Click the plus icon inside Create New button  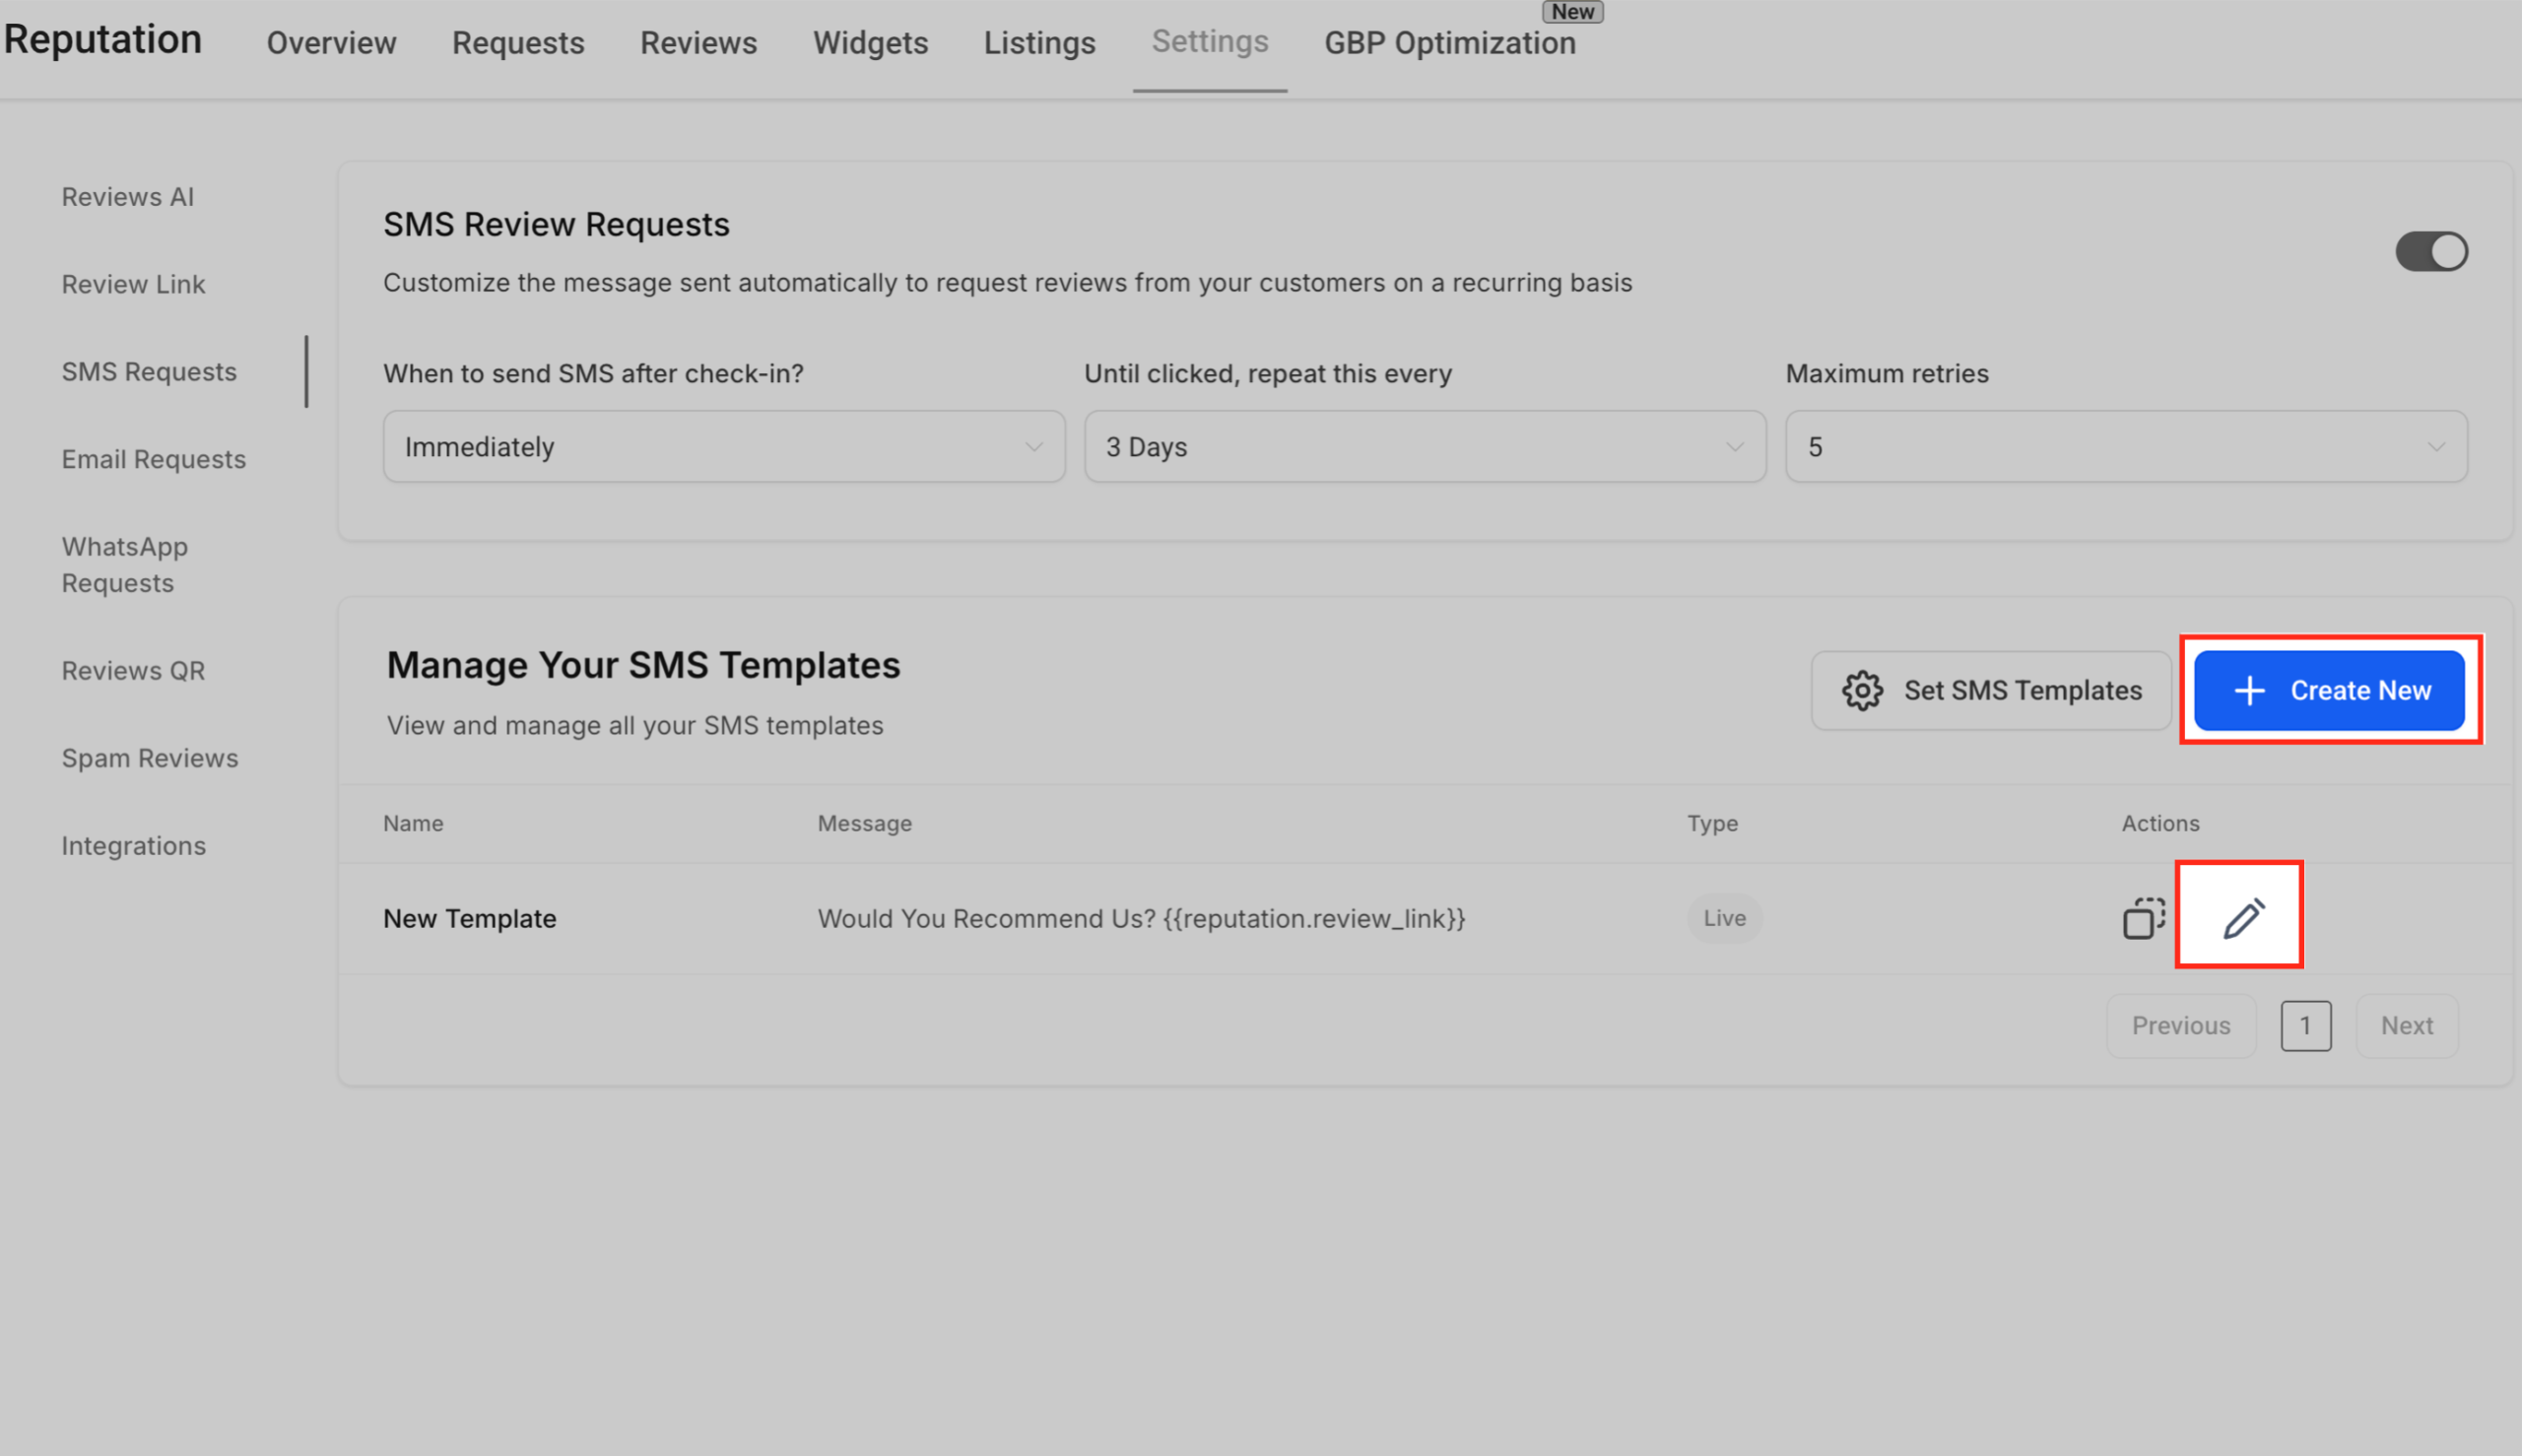pos(2249,690)
